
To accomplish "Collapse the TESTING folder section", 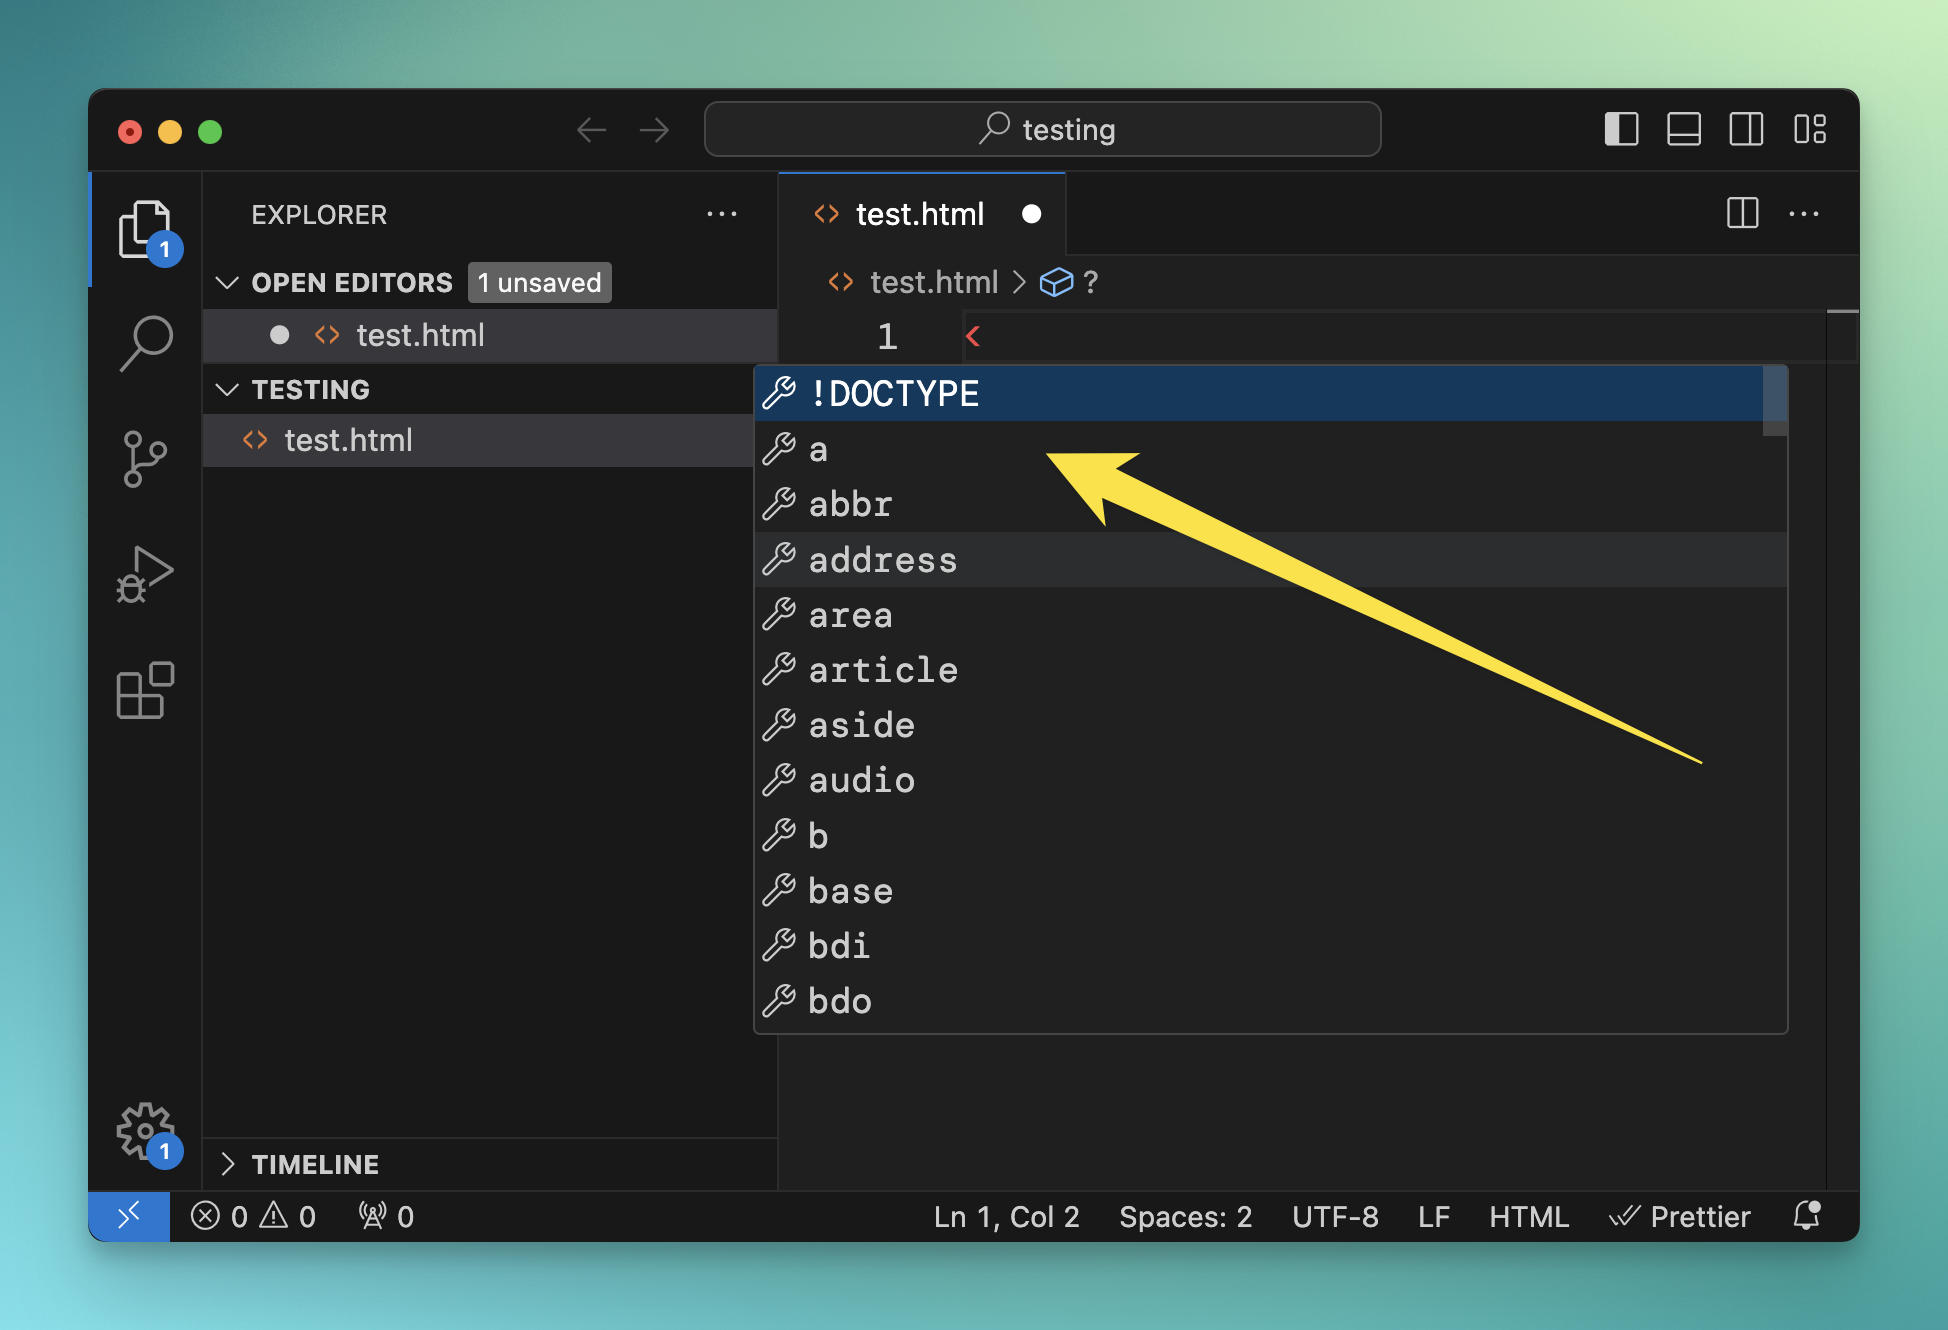I will [x=228, y=389].
